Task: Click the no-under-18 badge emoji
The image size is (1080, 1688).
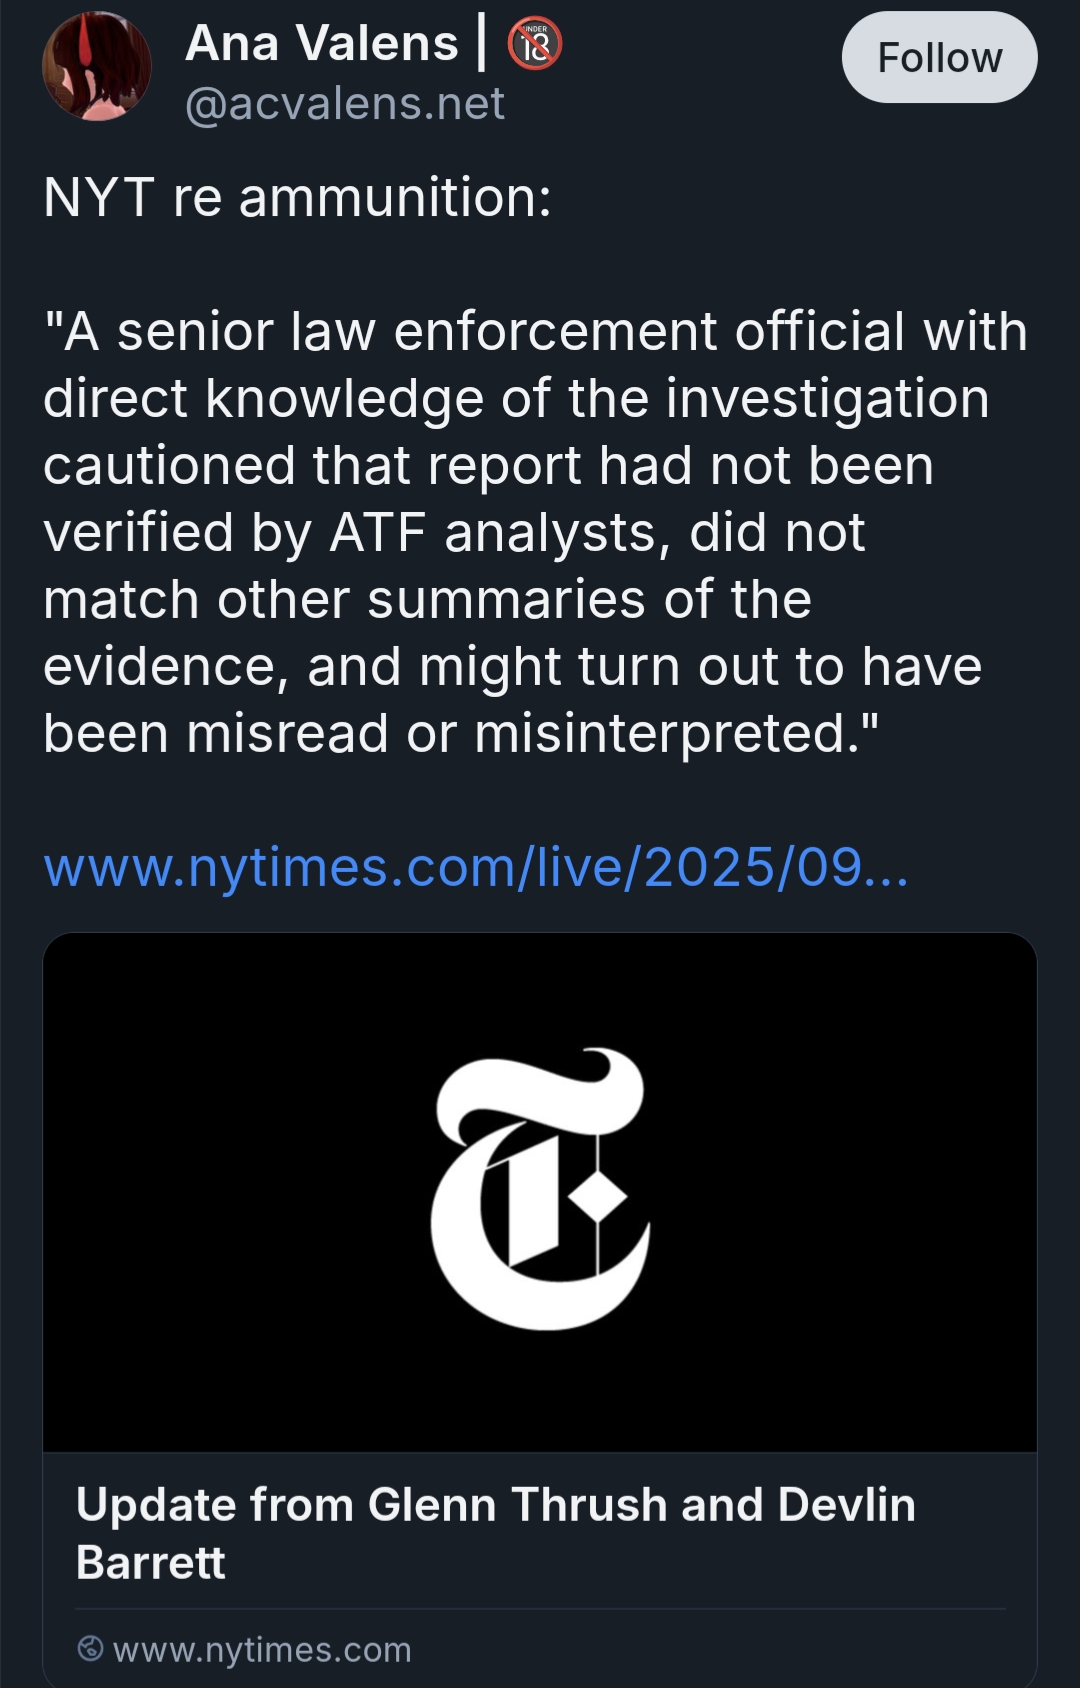Action: point(535,44)
